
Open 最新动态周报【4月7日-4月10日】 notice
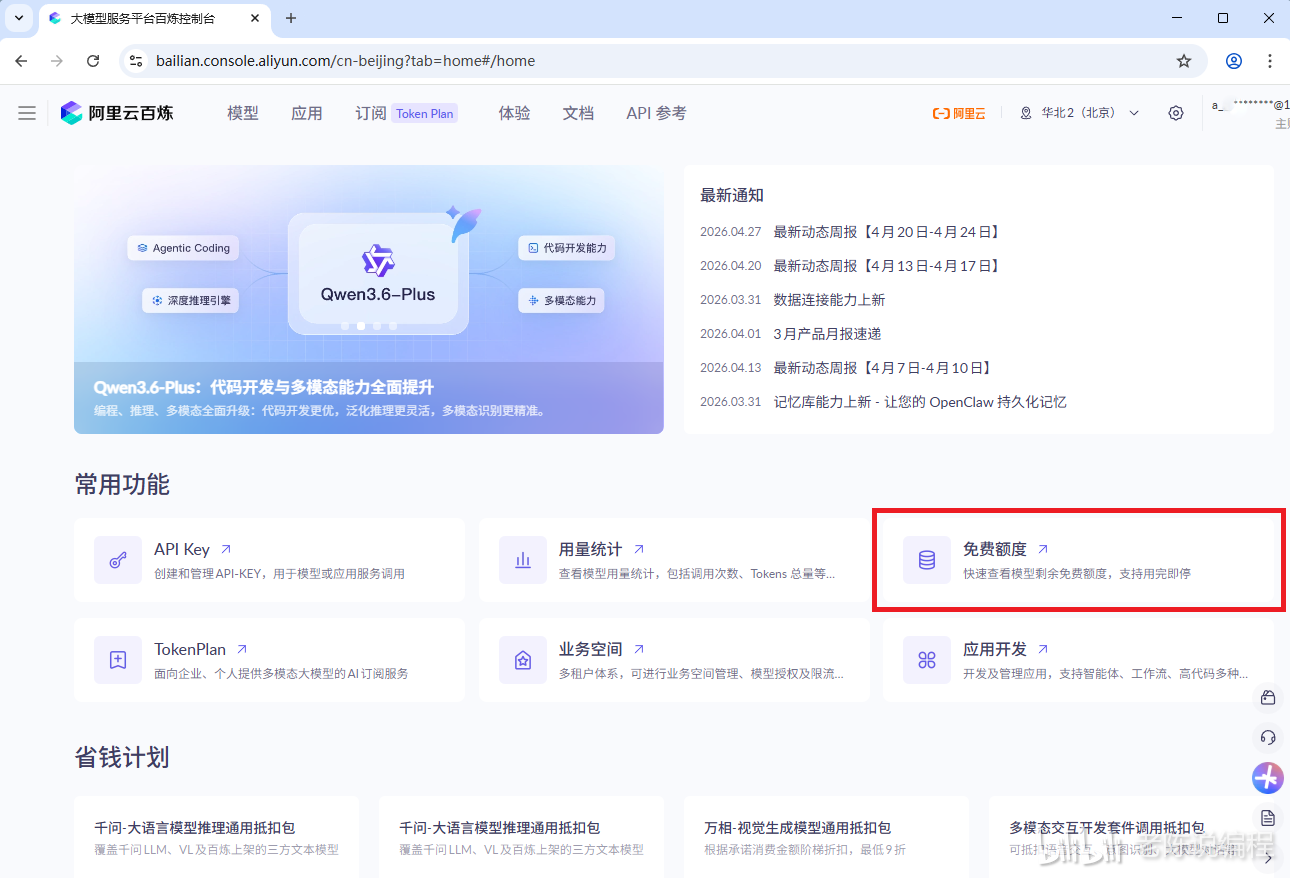(884, 368)
